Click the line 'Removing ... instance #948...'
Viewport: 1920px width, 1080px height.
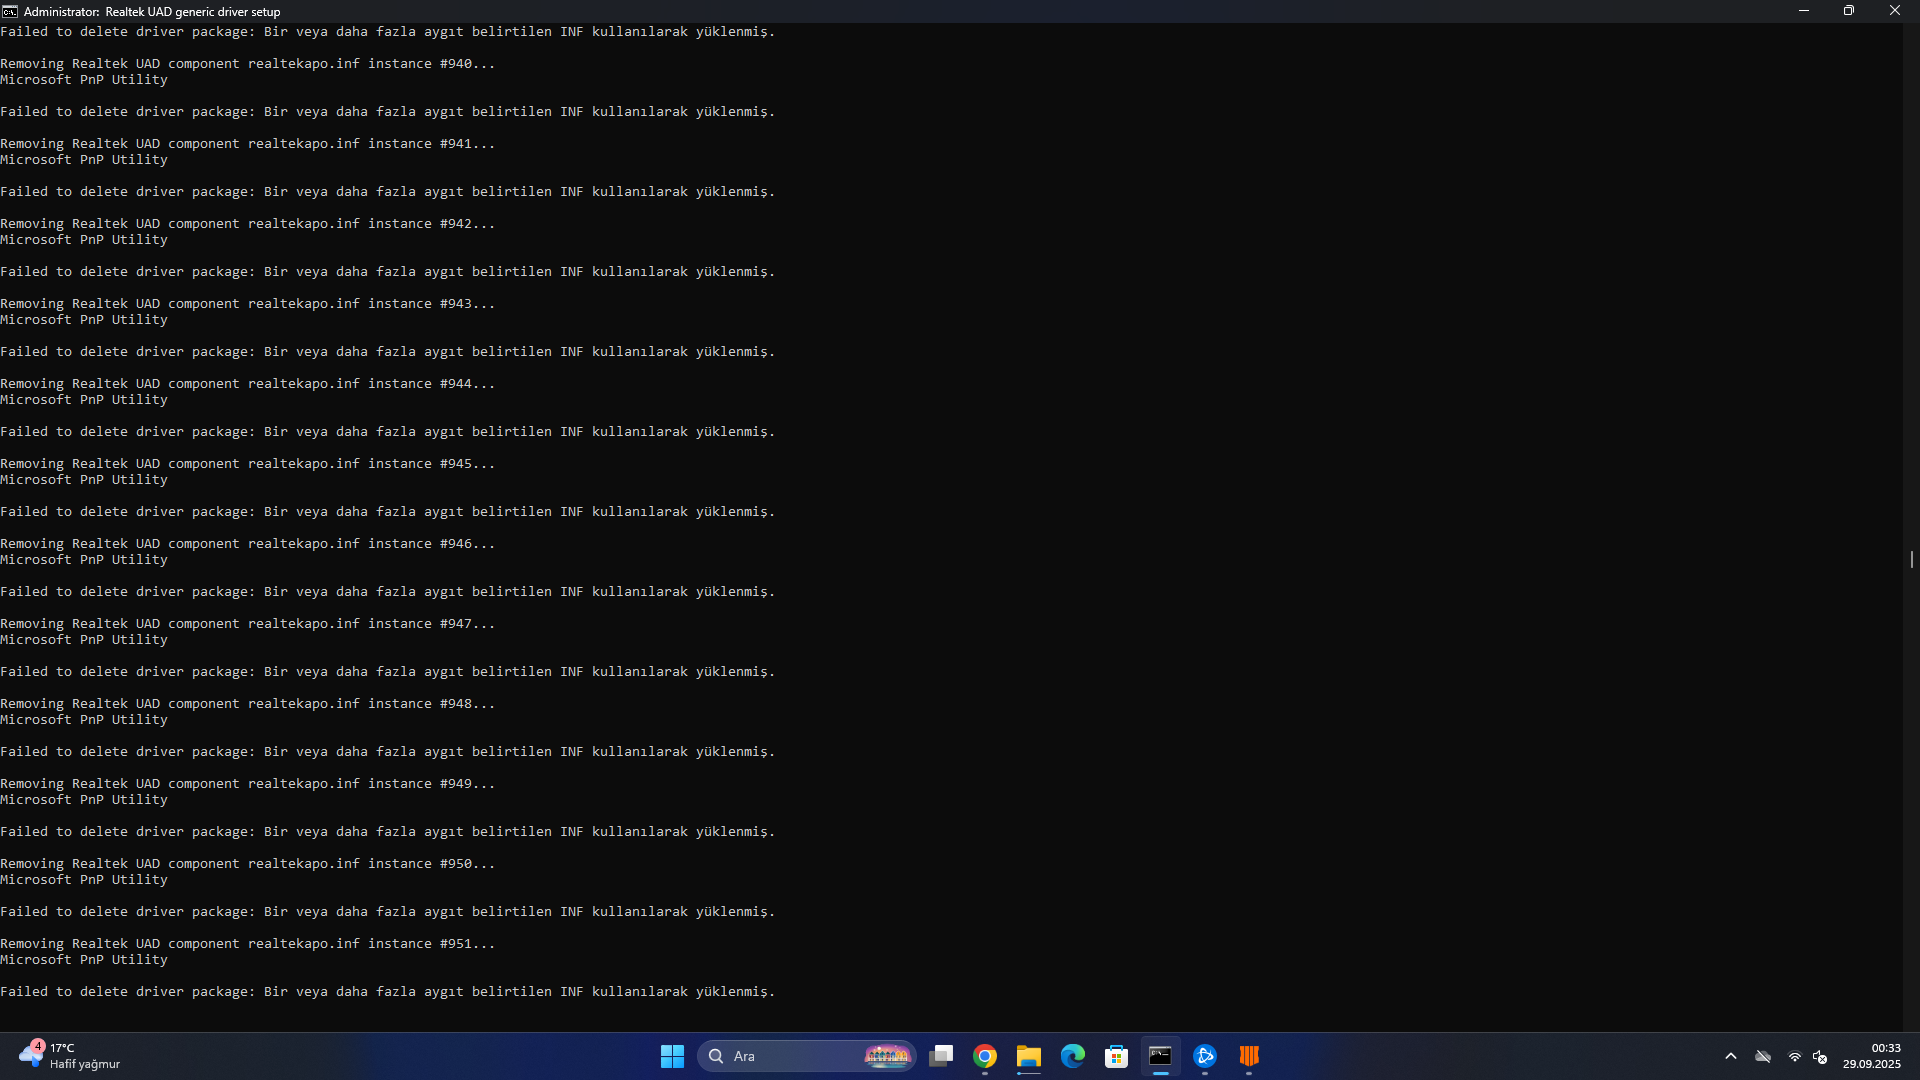248,703
